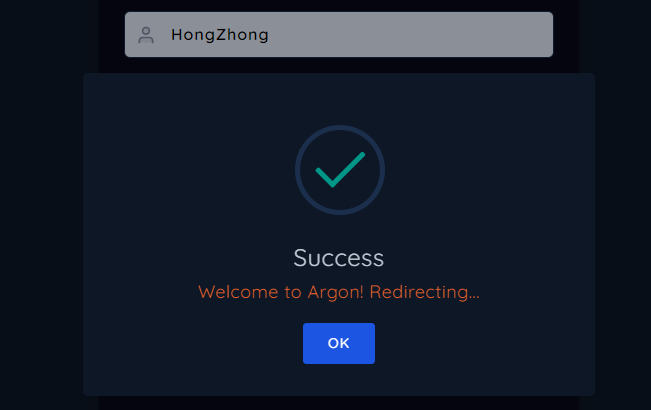Click the word Welcome in orange message
This screenshot has height=410, width=651.
click(238, 292)
